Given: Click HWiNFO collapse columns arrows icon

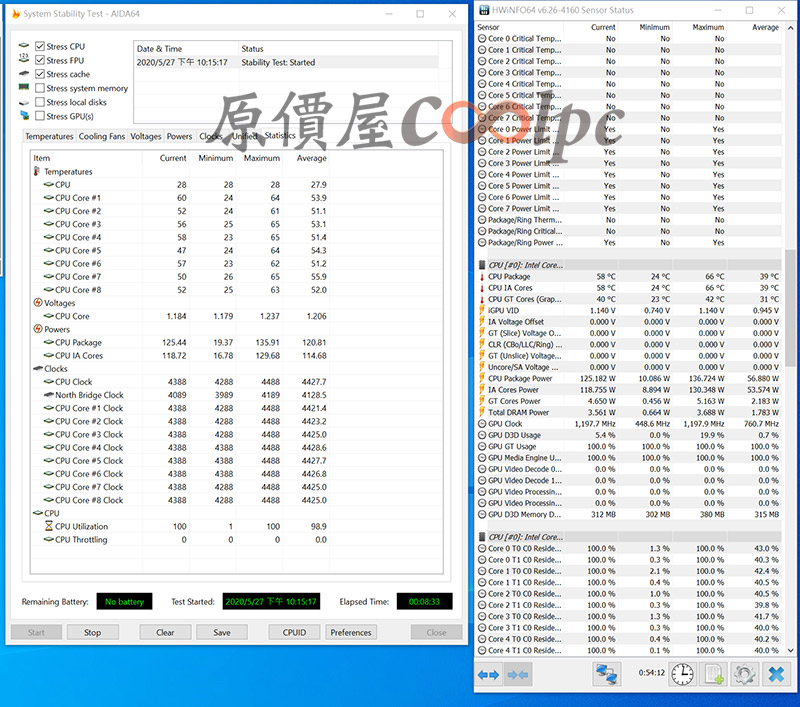Looking at the screenshot, I should [x=518, y=675].
